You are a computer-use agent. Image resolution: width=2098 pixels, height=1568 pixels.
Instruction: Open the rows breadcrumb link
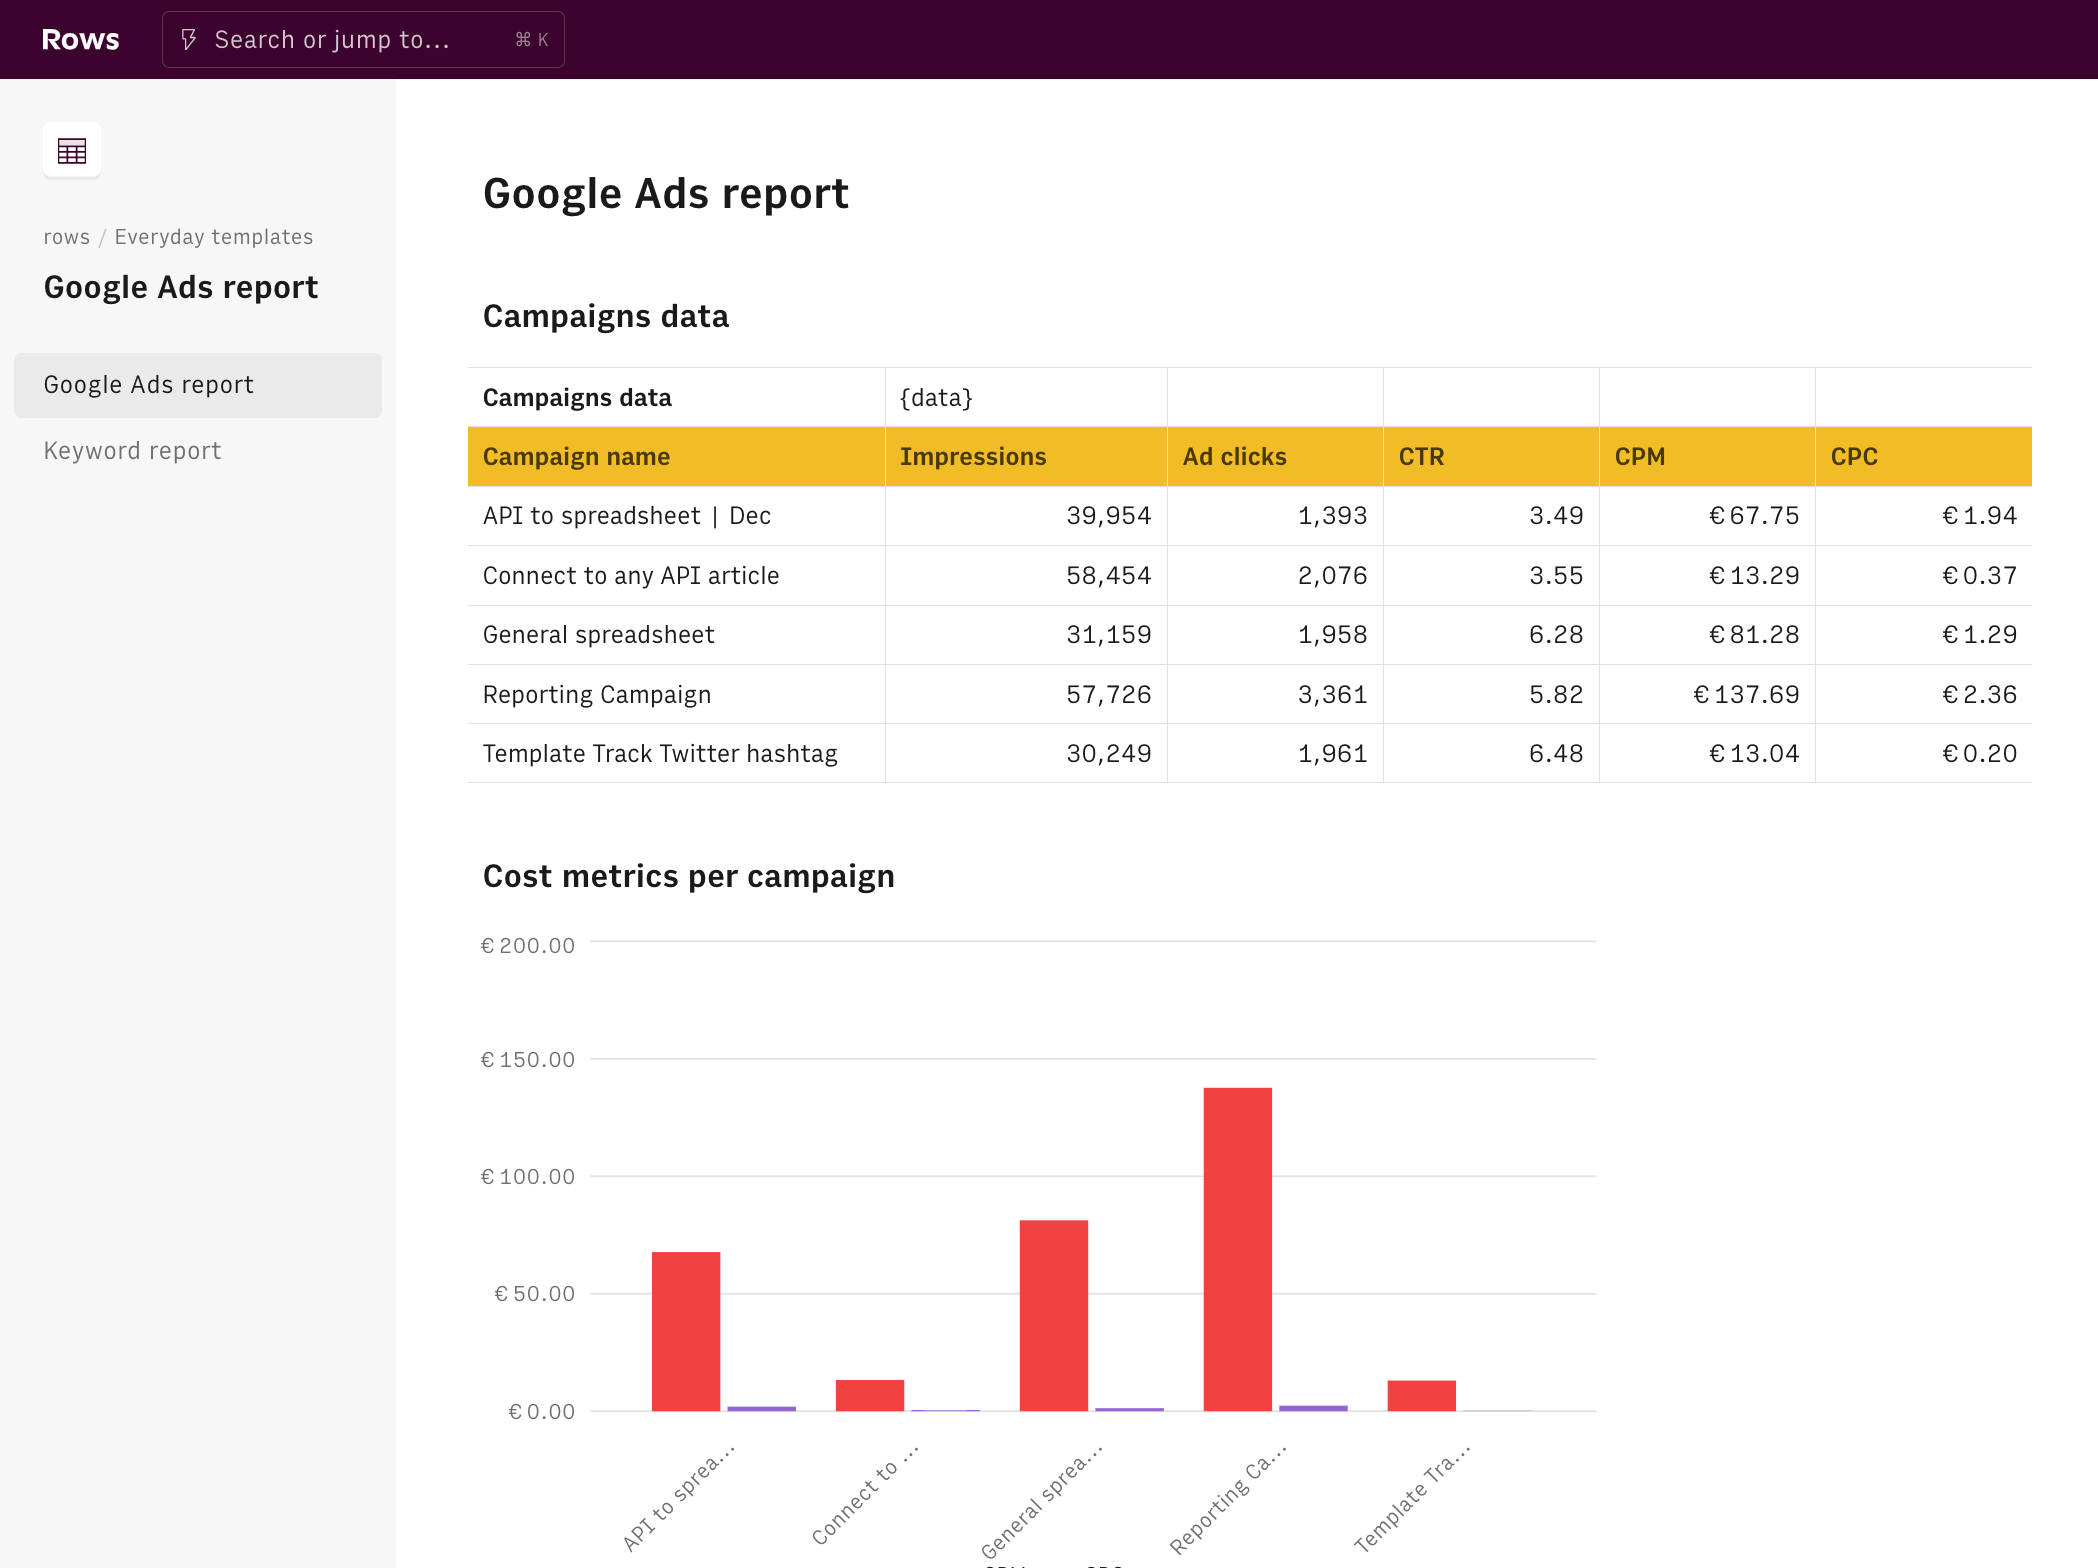66,237
